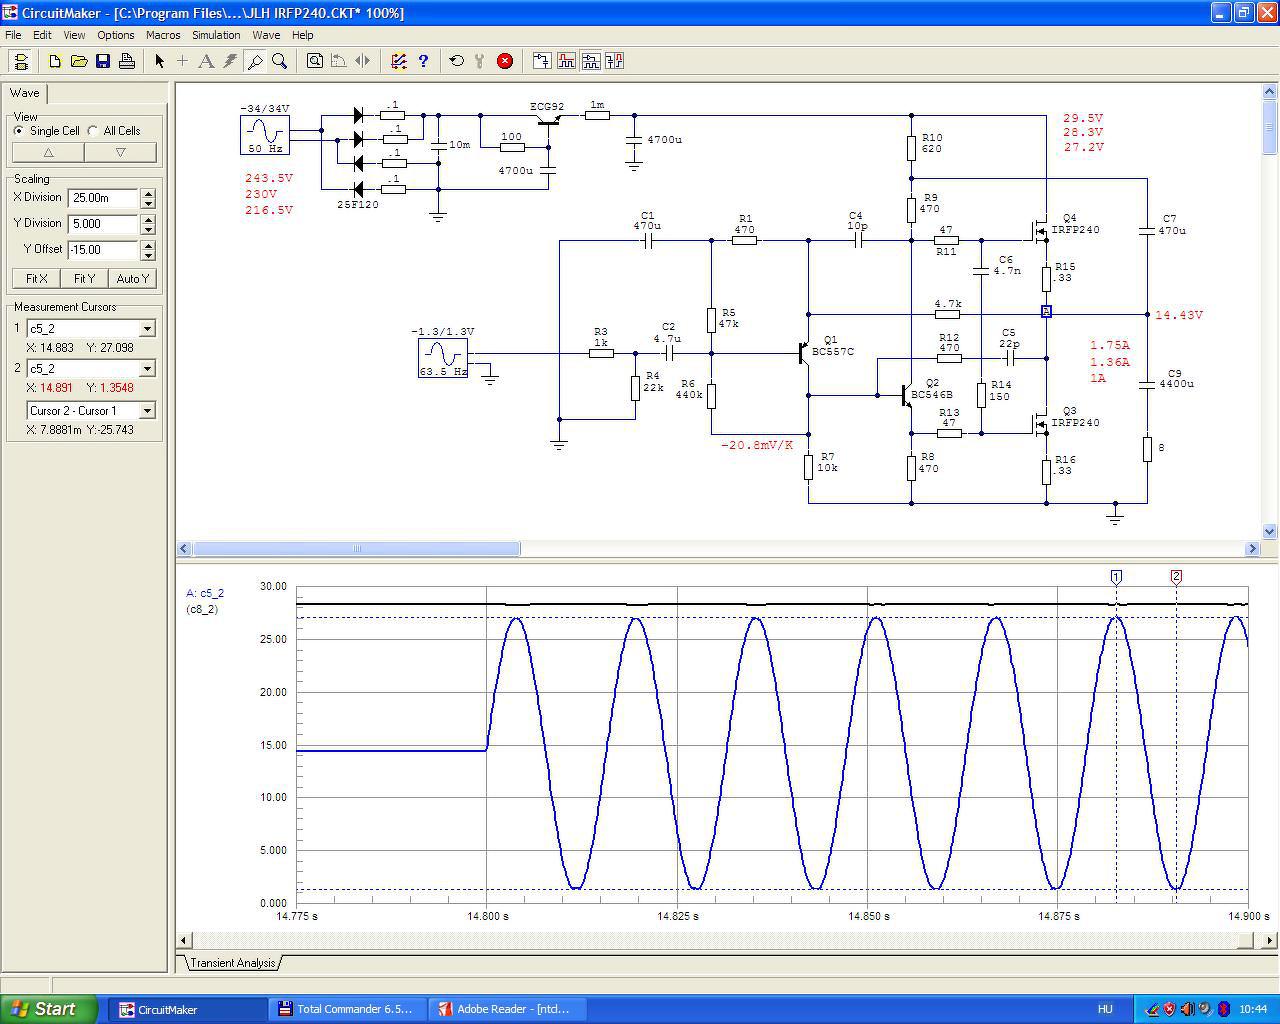Click the Open folder toolbar icon
The width and height of the screenshot is (1280, 1024).
pos(79,61)
